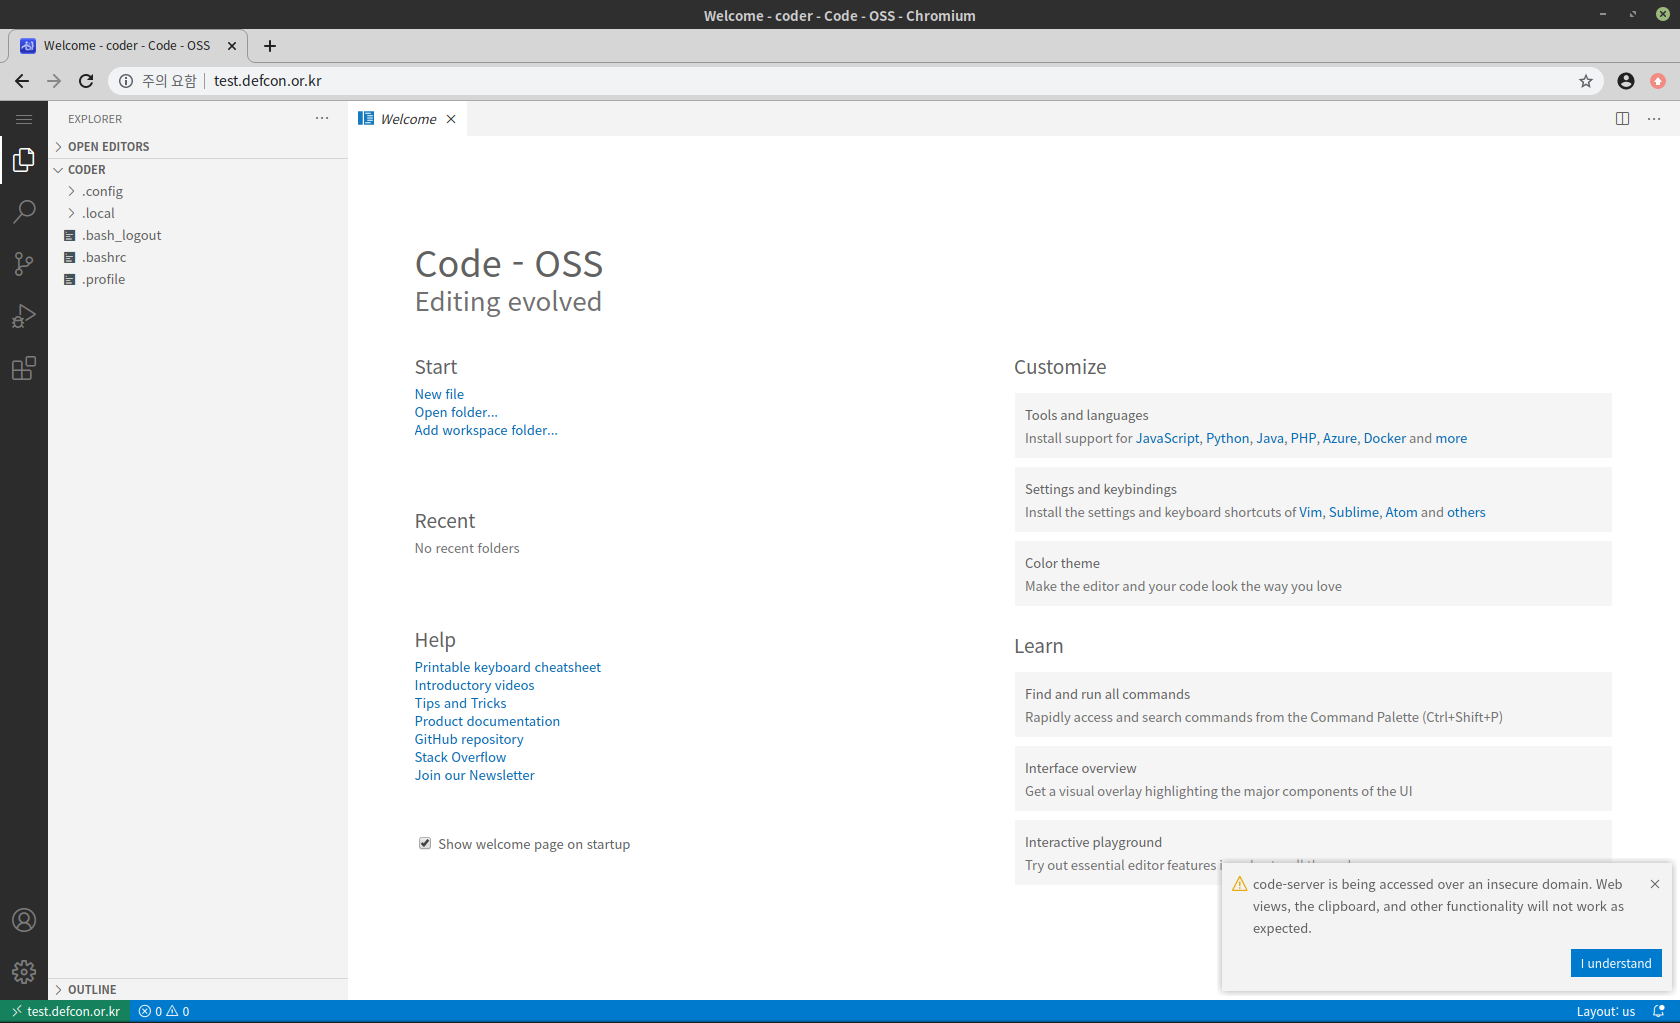Viewport: 1680px width, 1023px height.
Task: Bookmark this page with the star
Action: [1586, 81]
